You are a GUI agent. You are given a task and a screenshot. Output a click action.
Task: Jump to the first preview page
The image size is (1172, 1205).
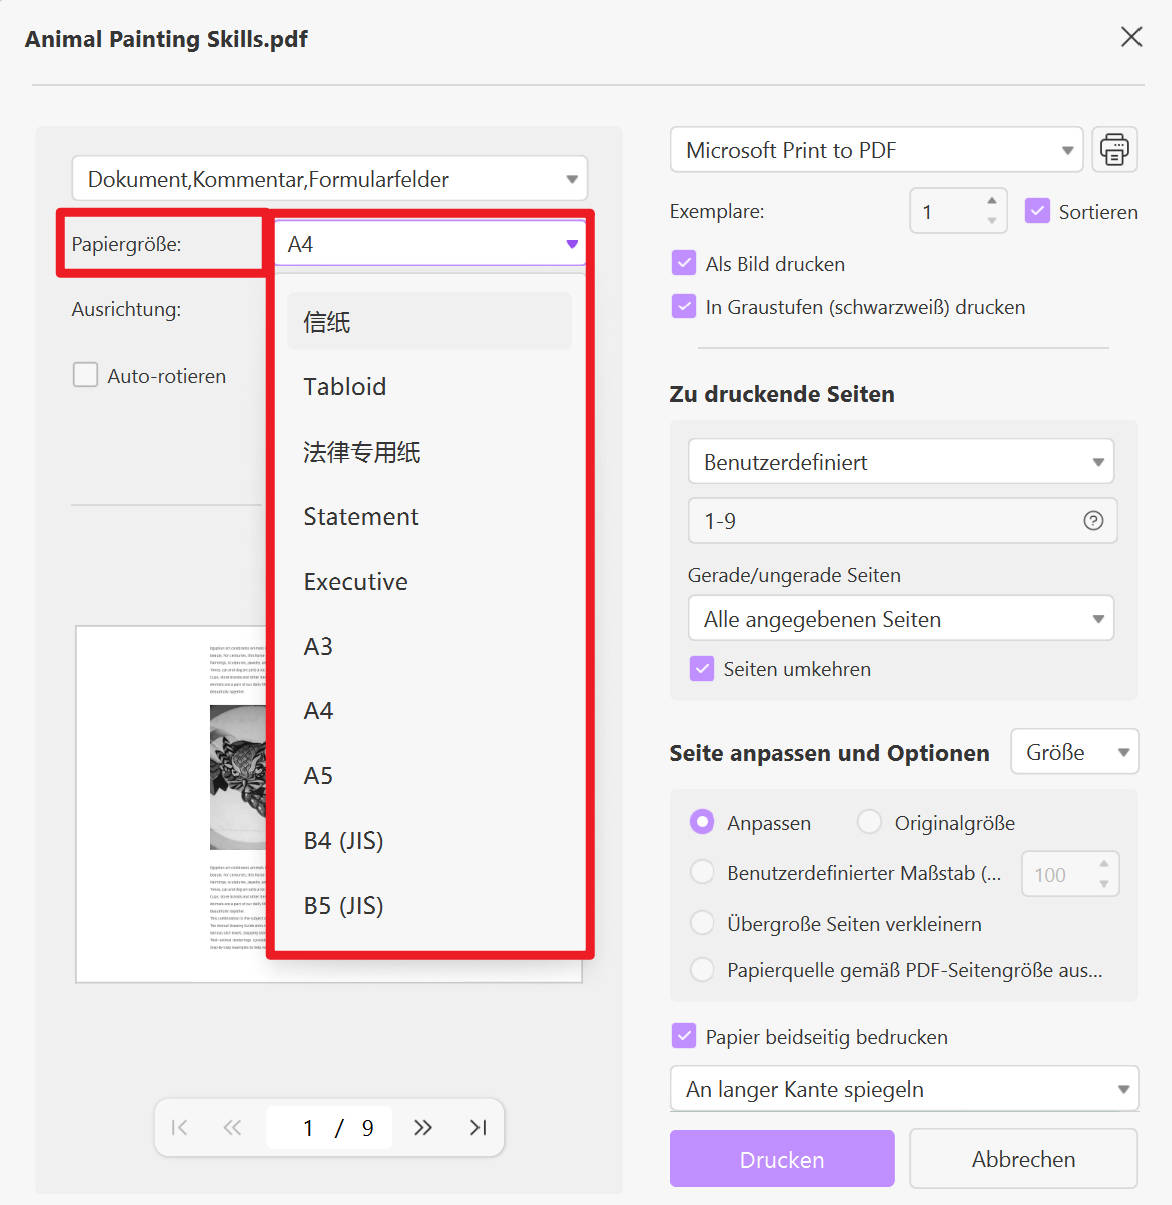click(180, 1128)
